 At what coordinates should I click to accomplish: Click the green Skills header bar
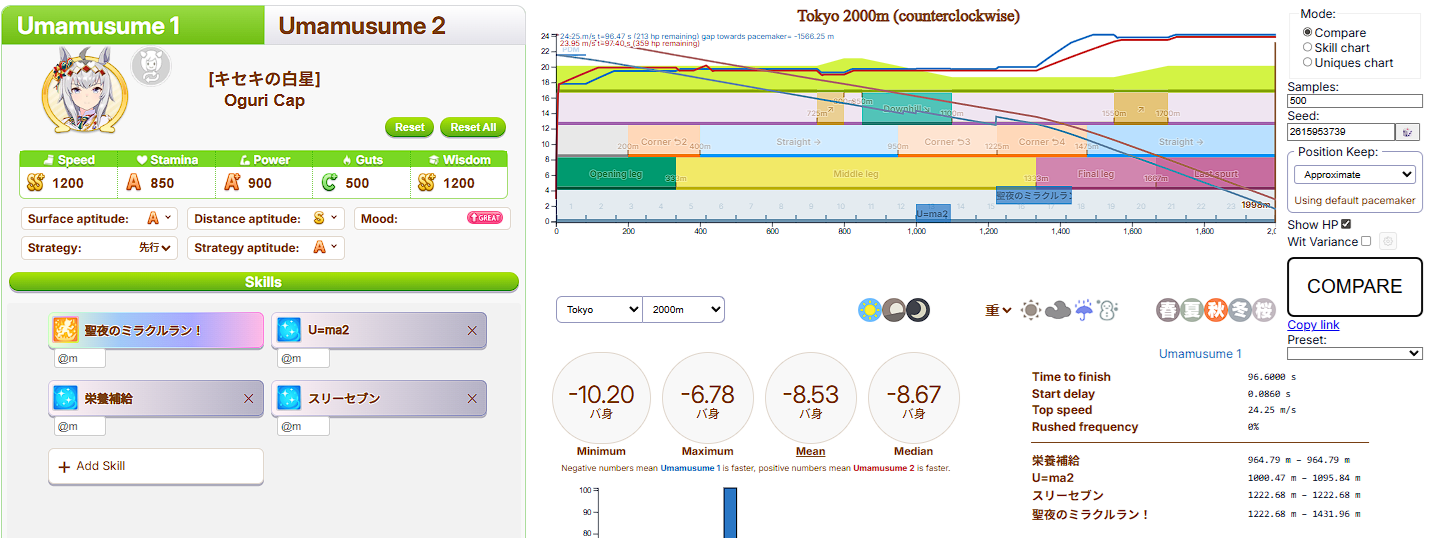264,282
